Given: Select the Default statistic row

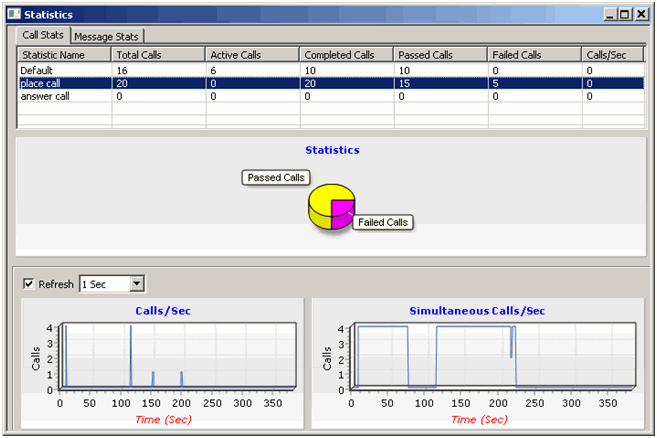Looking at the screenshot, I should point(331,70).
